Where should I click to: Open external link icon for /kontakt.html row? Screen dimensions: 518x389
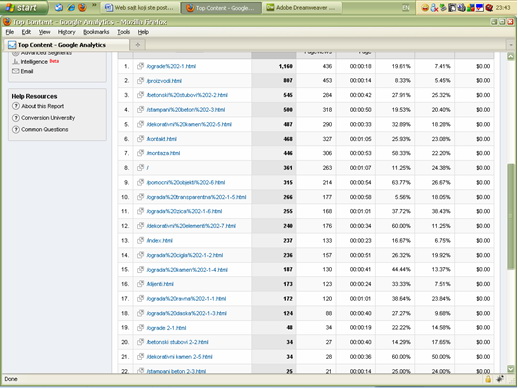click(140, 139)
